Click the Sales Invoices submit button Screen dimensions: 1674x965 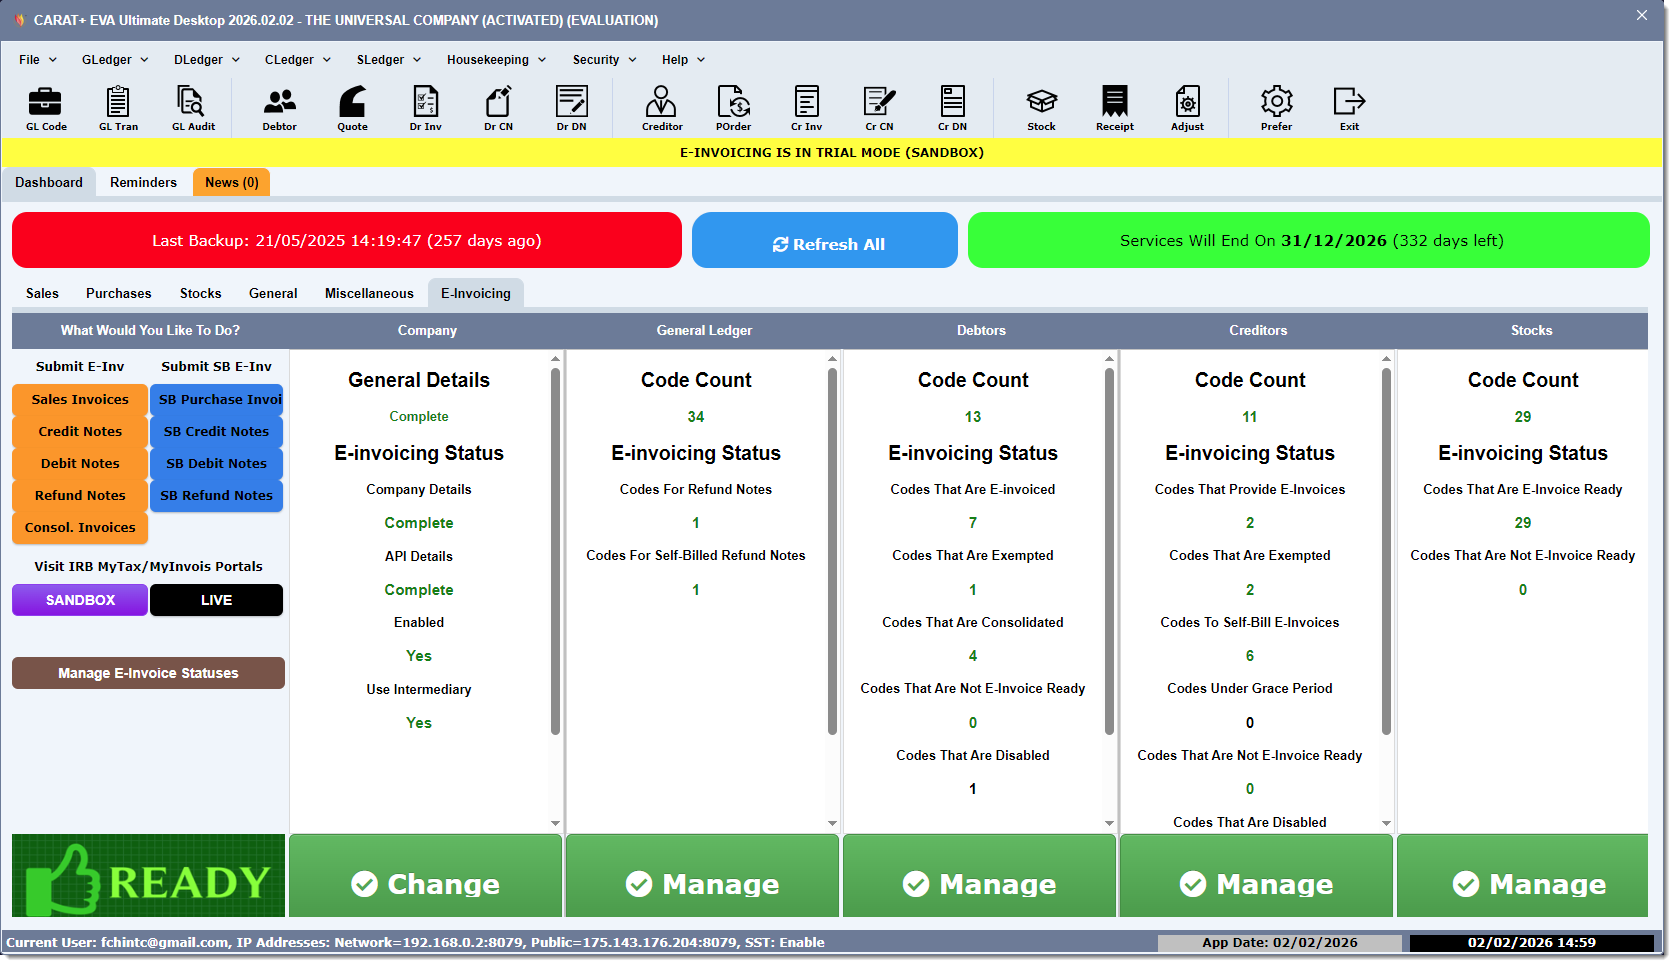[x=80, y=400]
